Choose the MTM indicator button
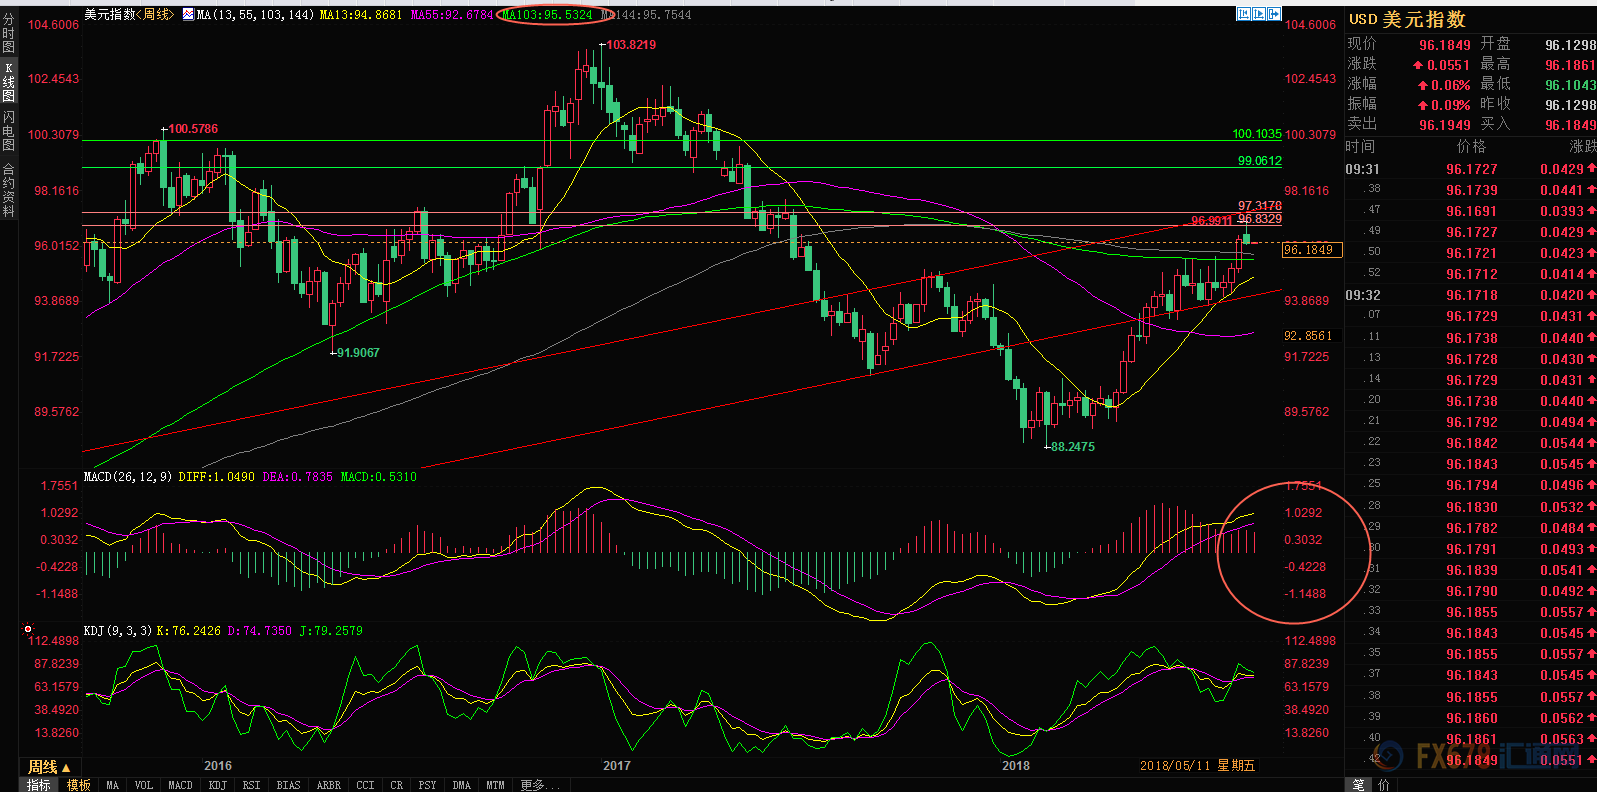 [x=495, y=785]
